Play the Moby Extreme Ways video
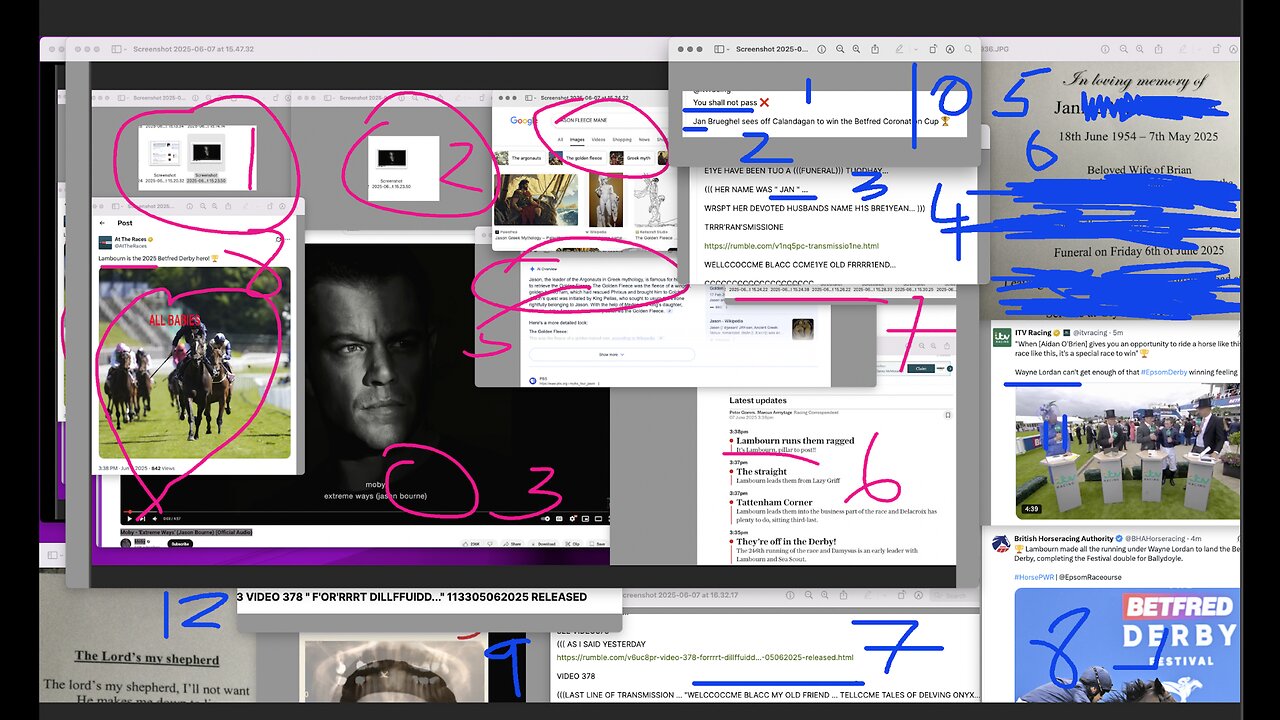The image size is (1280, 720). click(x=129, y=519)
